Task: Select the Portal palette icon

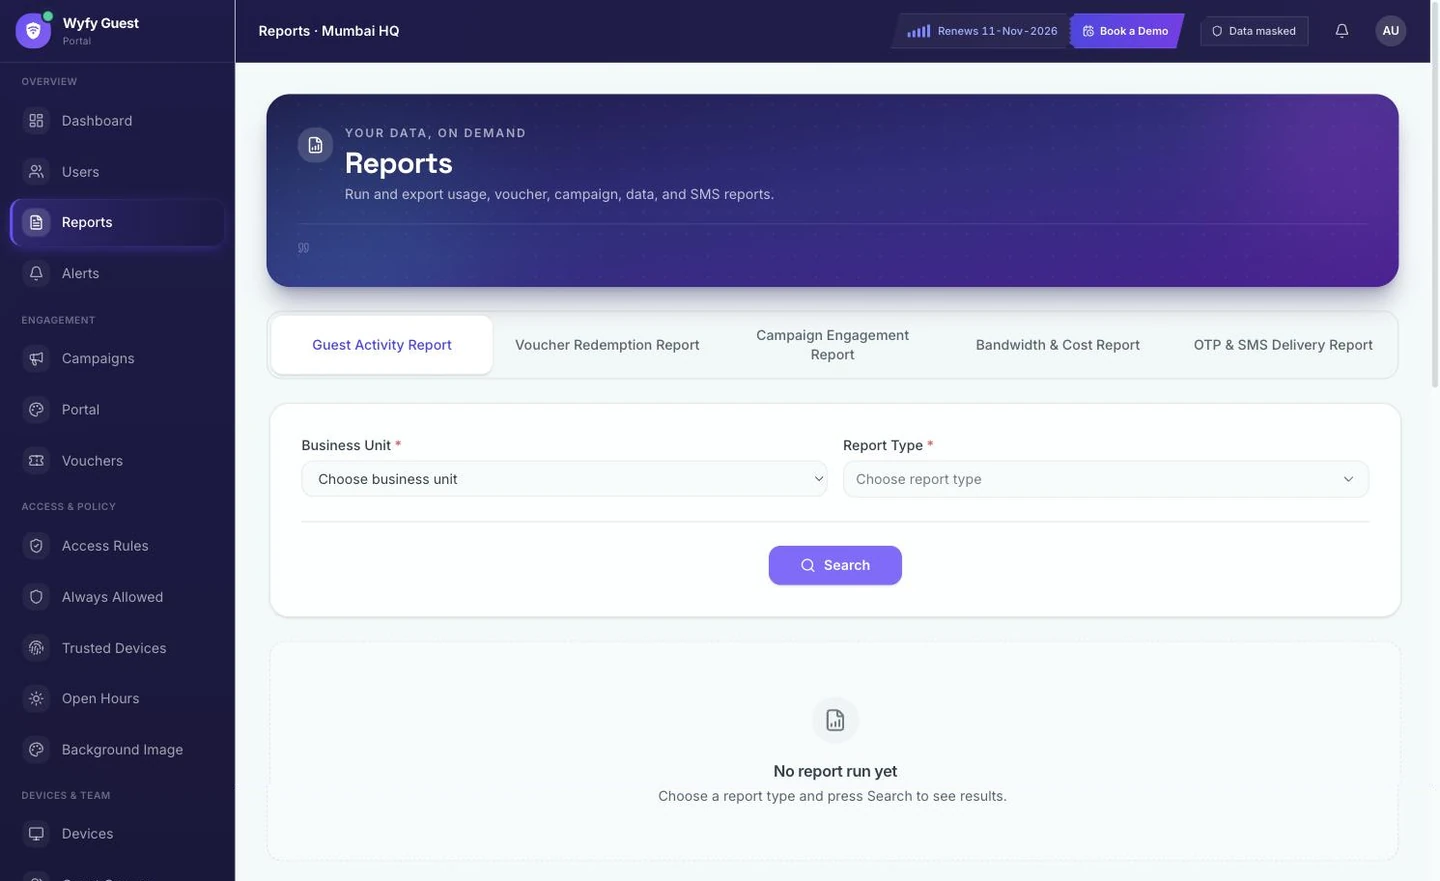Action: [x=36, y=410]
